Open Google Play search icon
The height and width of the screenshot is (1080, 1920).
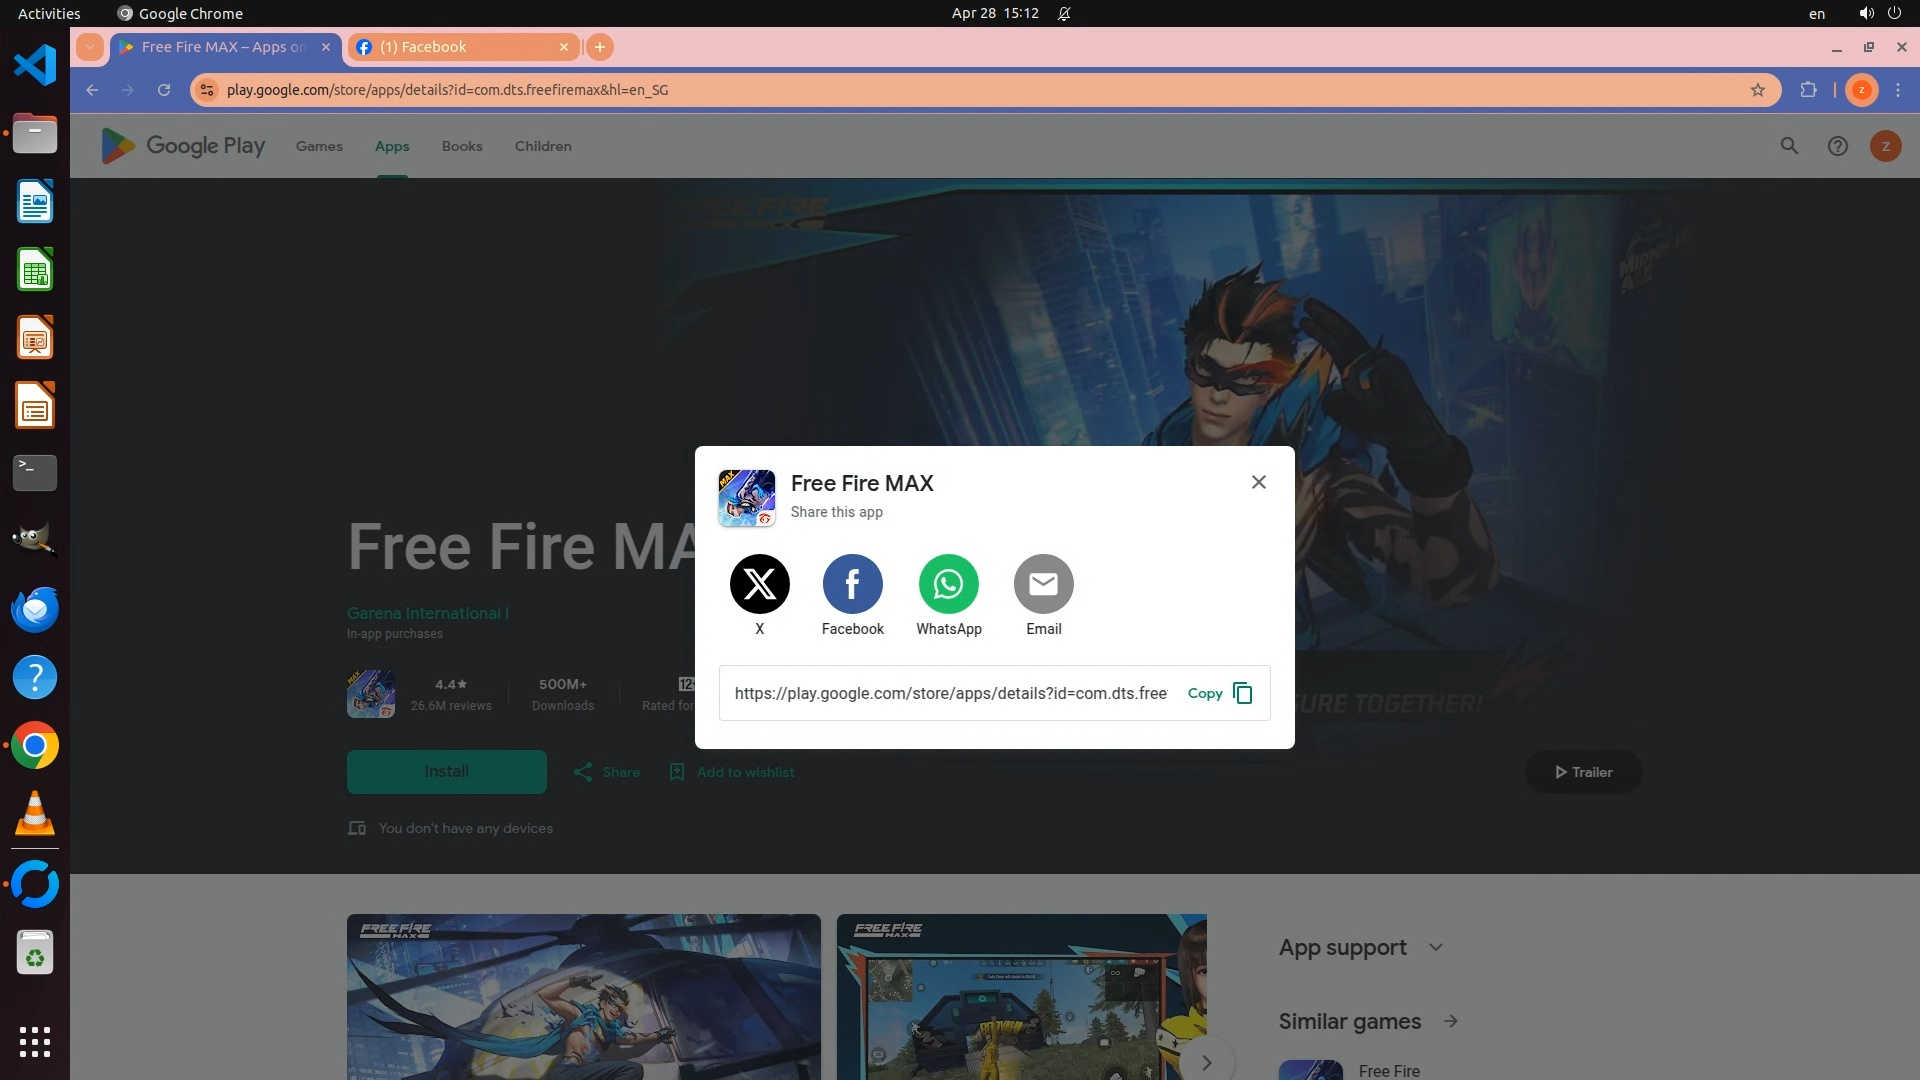pos(1789,146)
